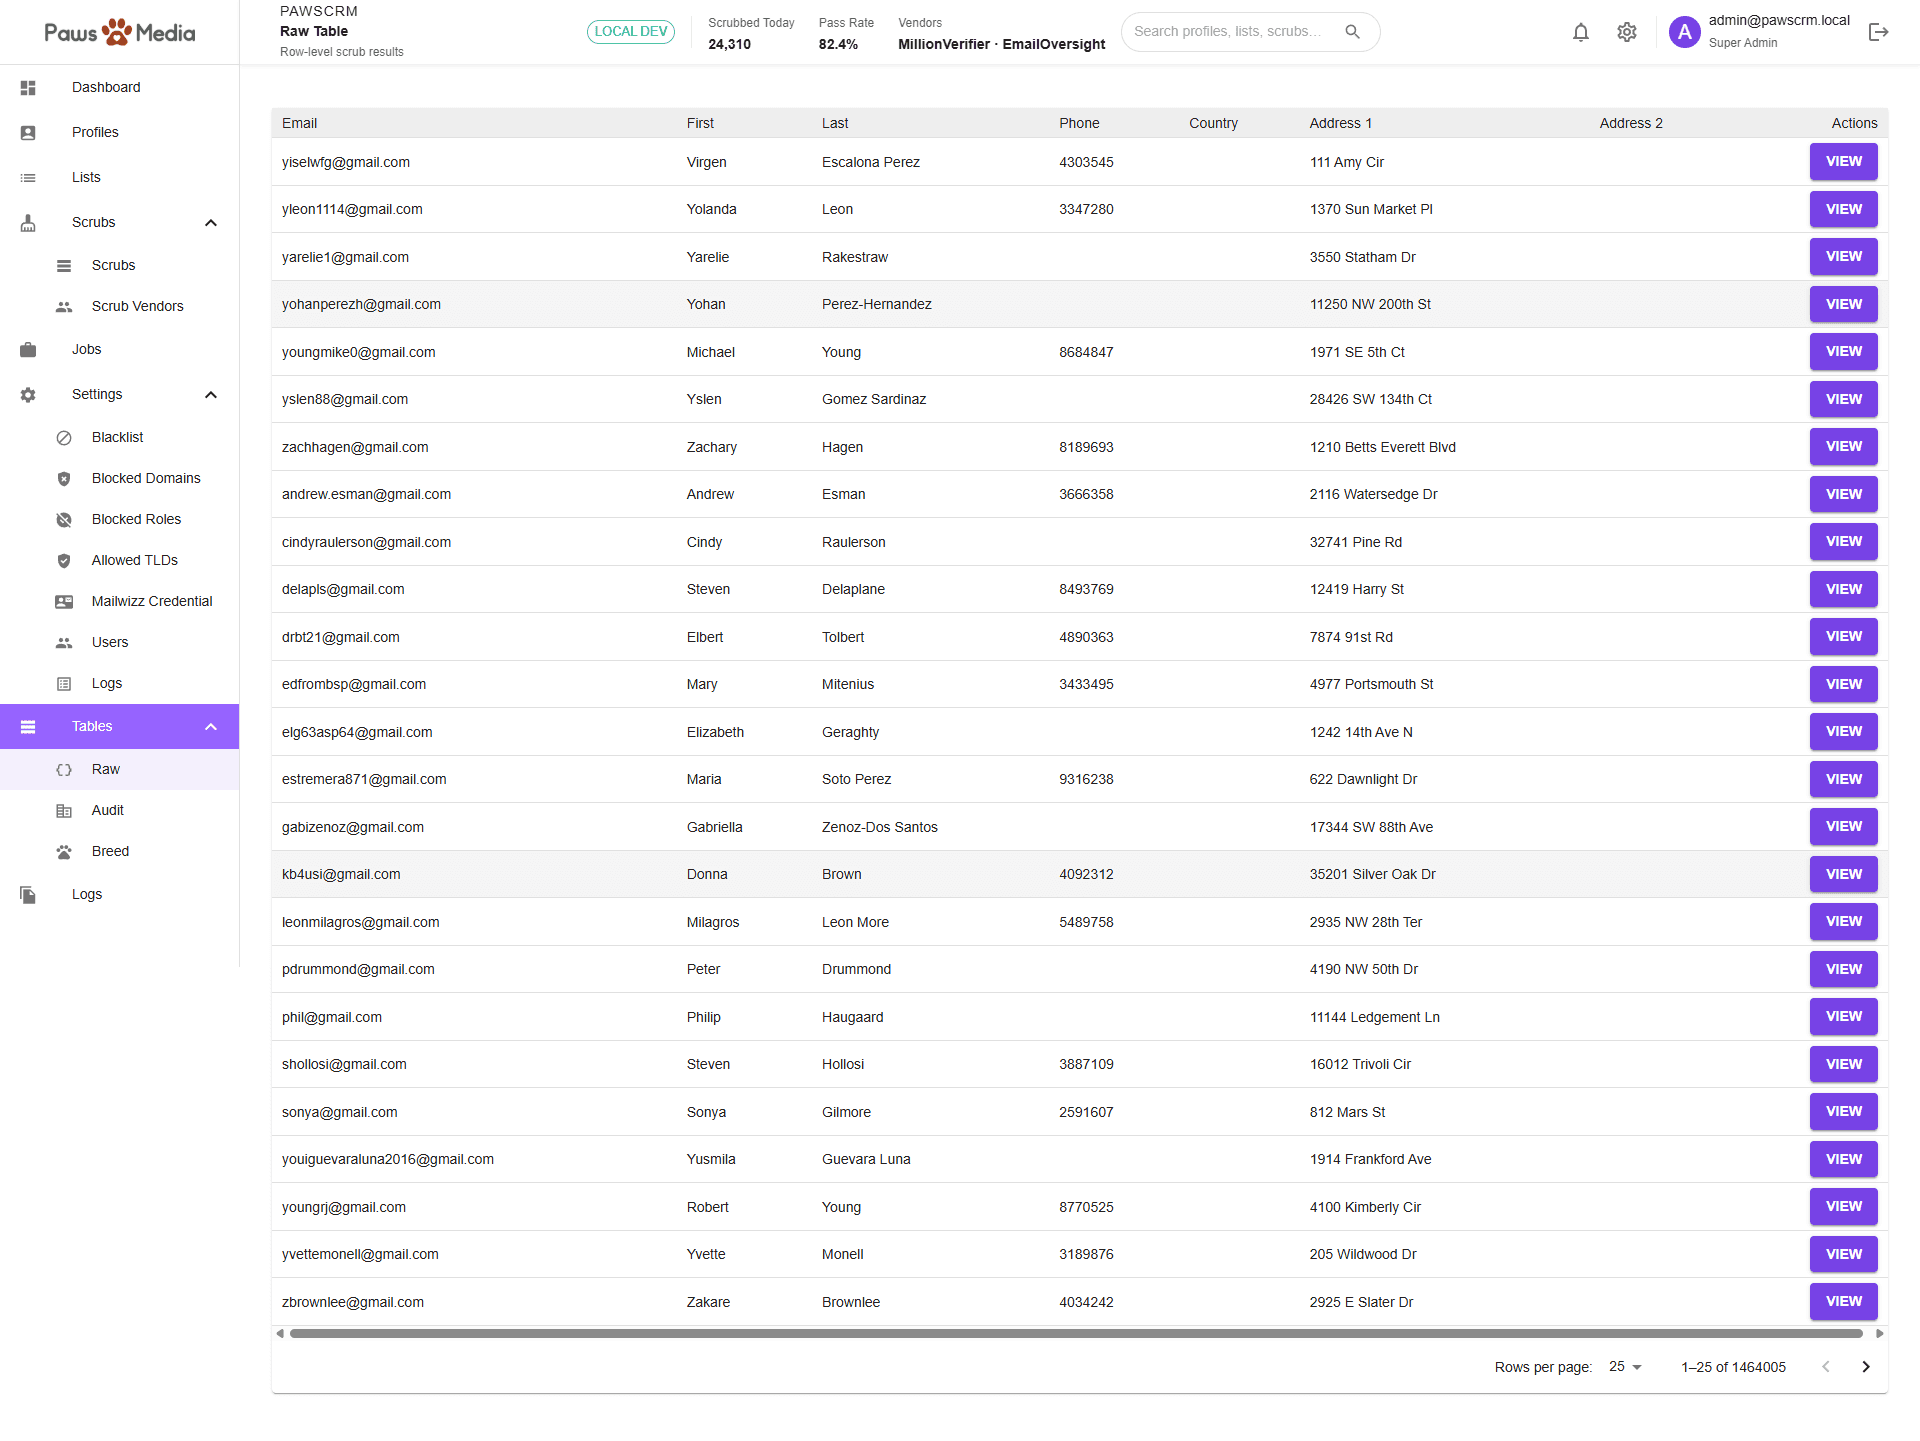Click the admin user avatar
Viewport: 1920px width, 1441px height.
tap(1685, 32)
